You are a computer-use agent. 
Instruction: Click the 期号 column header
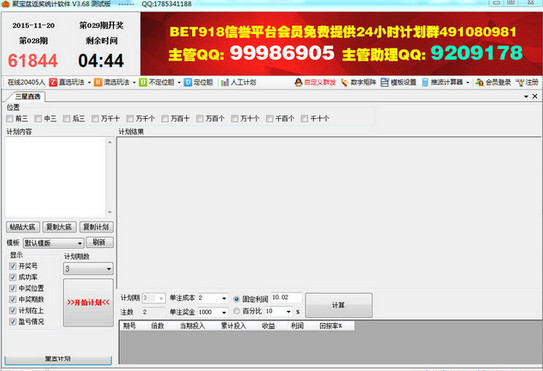130,326
